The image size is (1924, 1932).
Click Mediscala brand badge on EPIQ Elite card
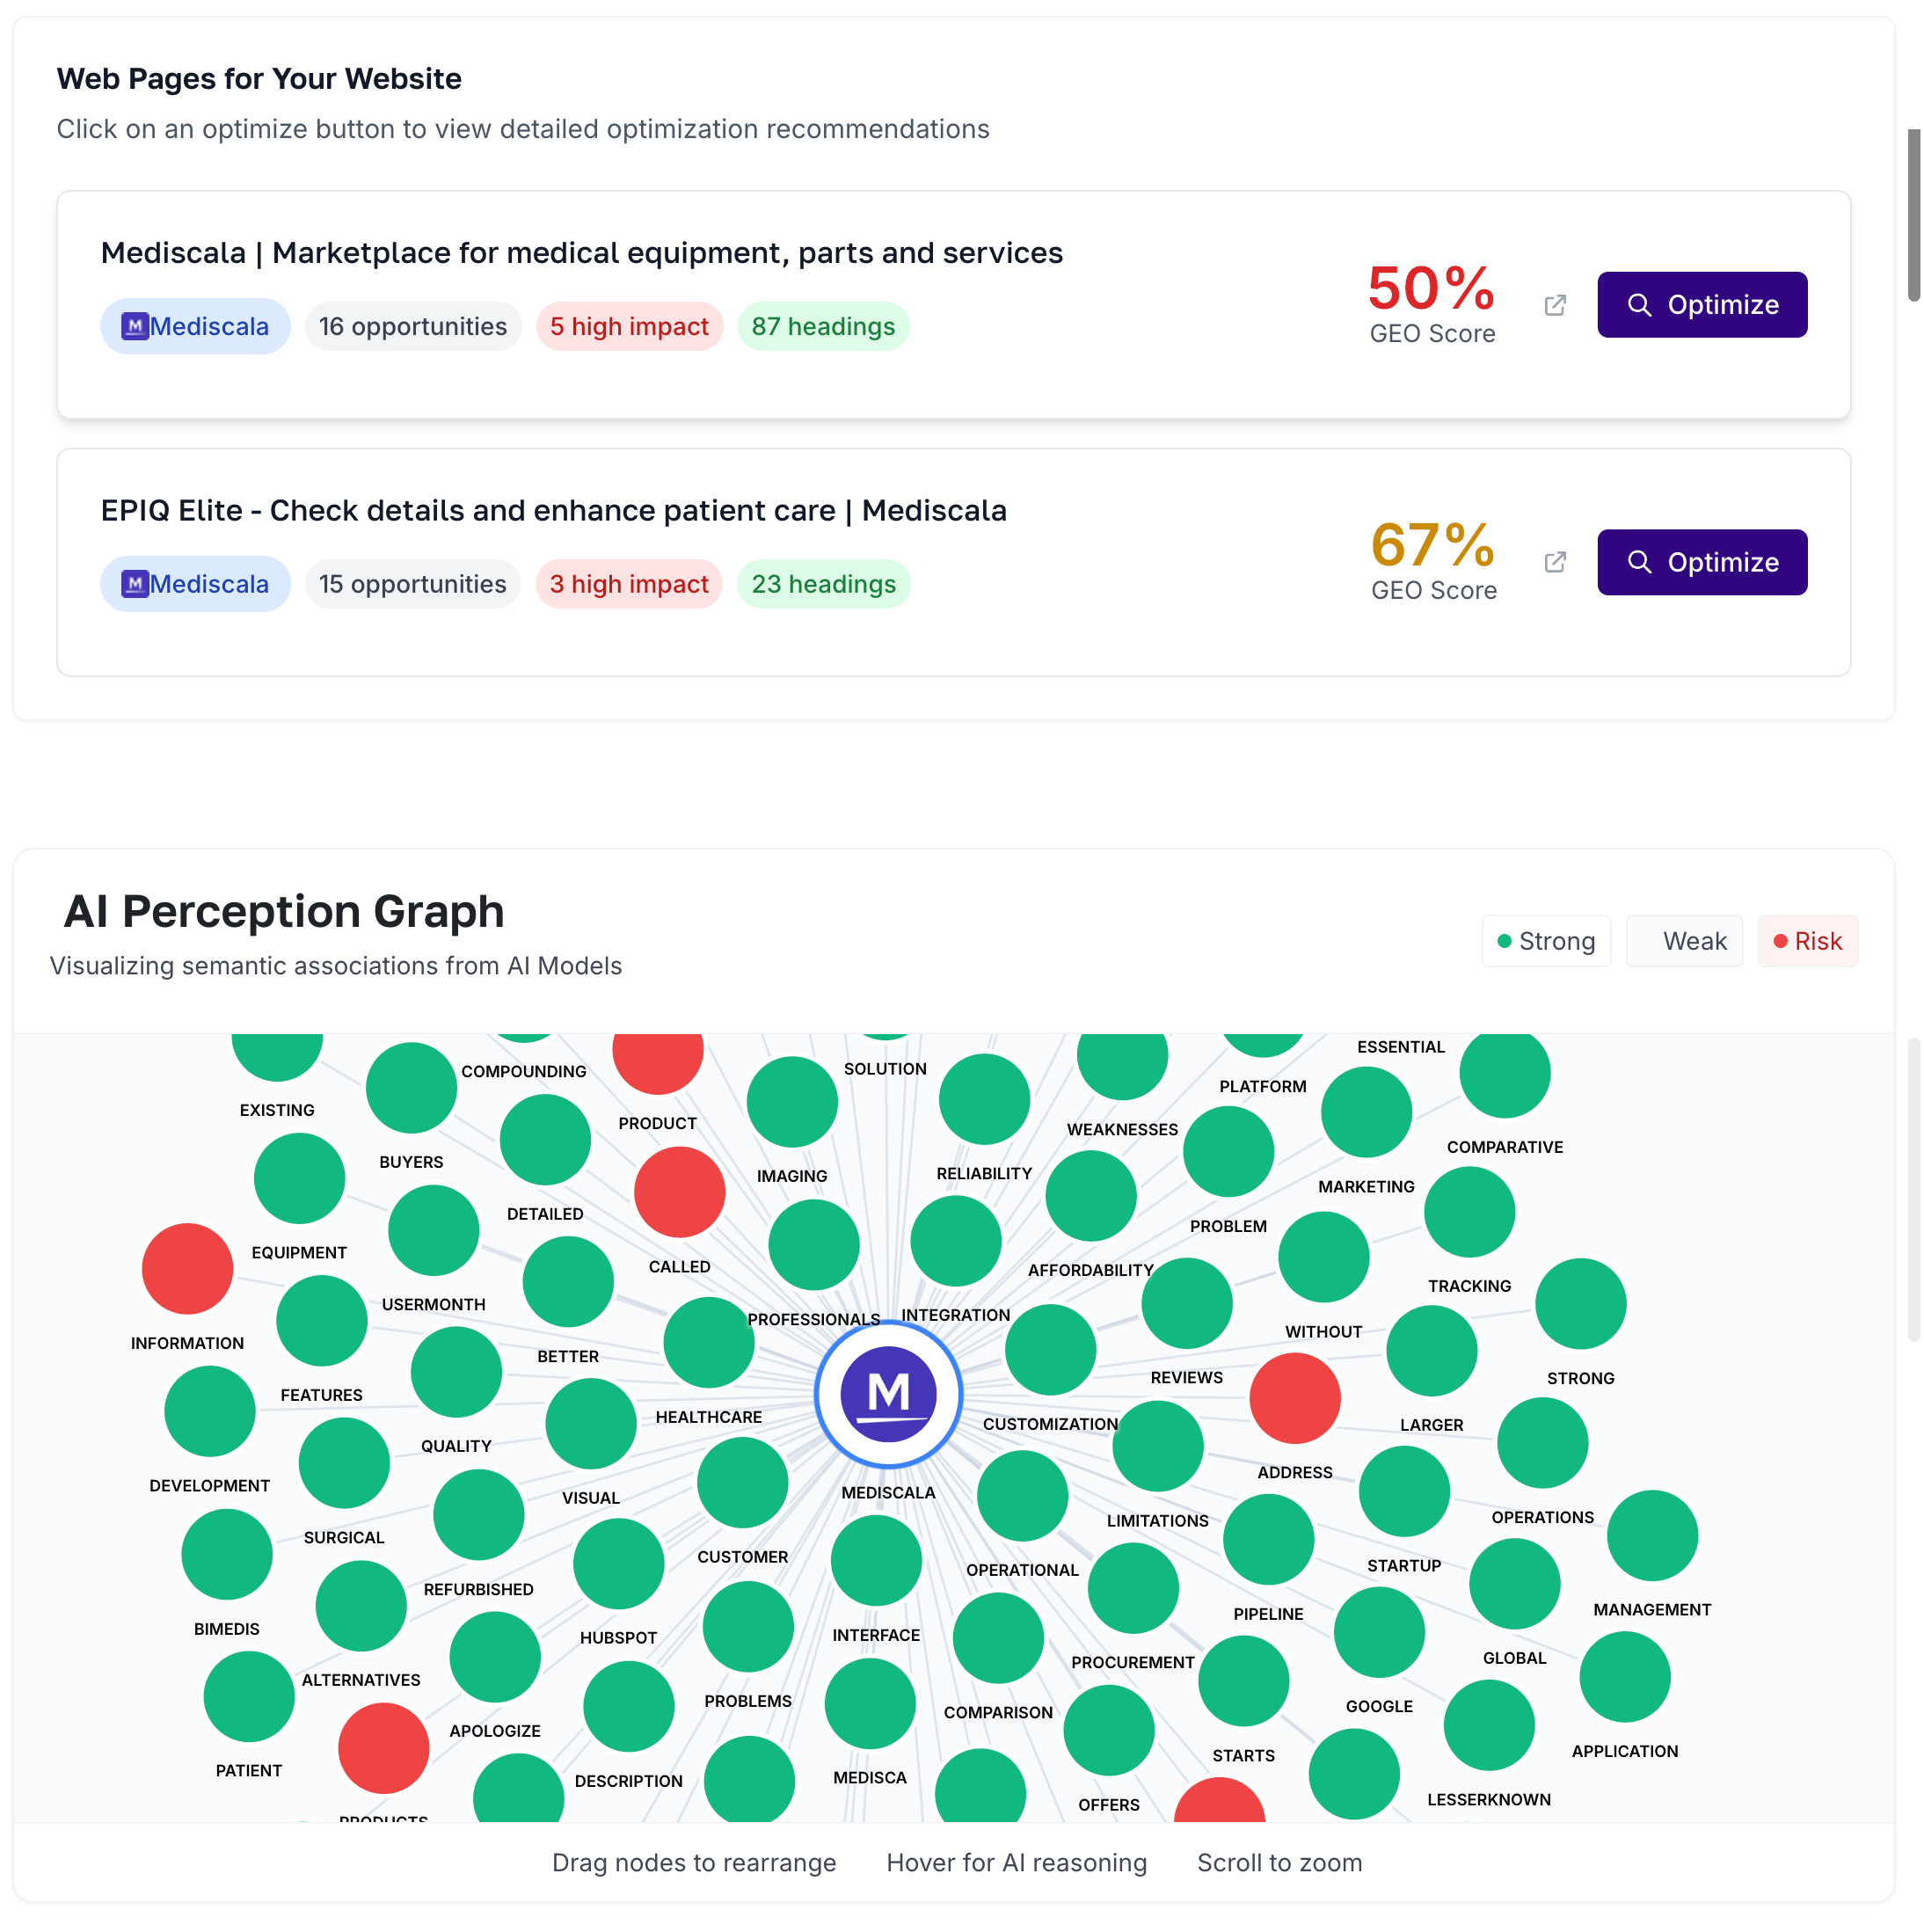(x=195, y=584)
